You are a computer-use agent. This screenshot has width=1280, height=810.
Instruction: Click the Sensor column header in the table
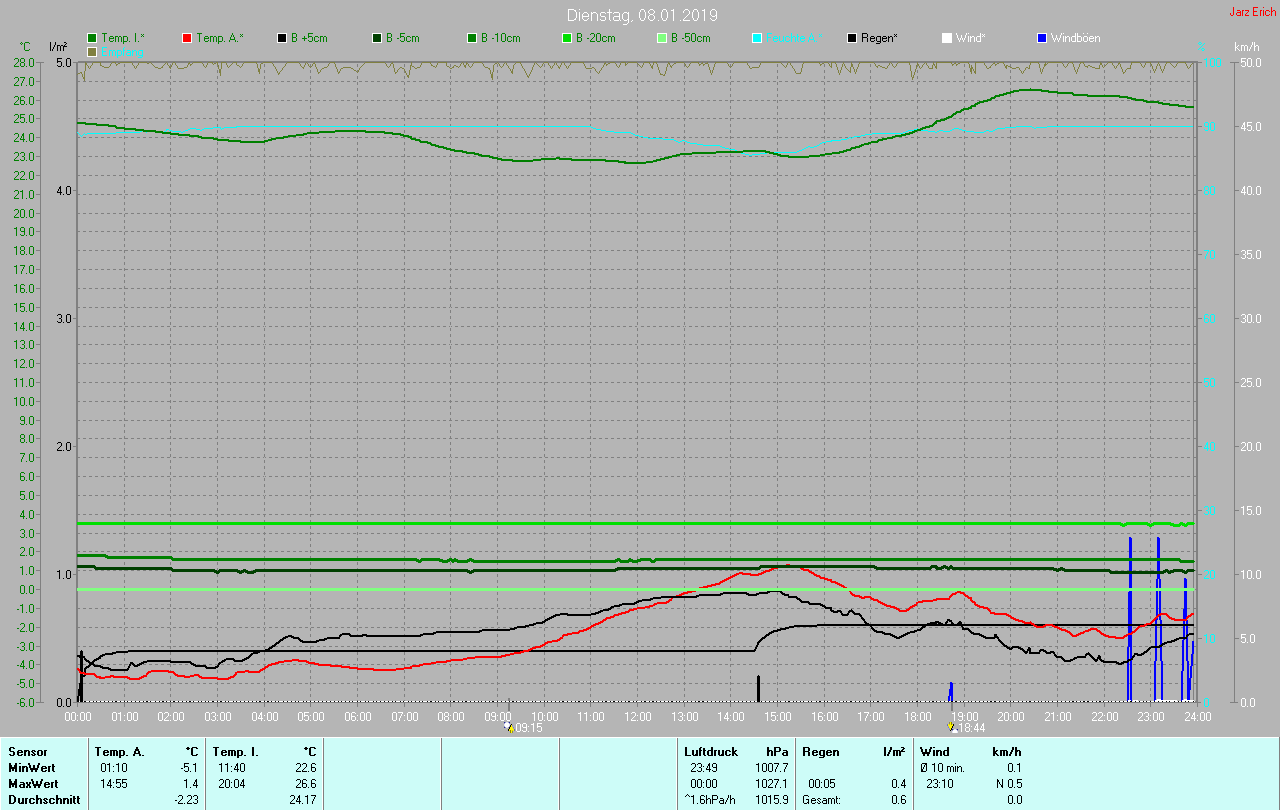pos(27,751)
